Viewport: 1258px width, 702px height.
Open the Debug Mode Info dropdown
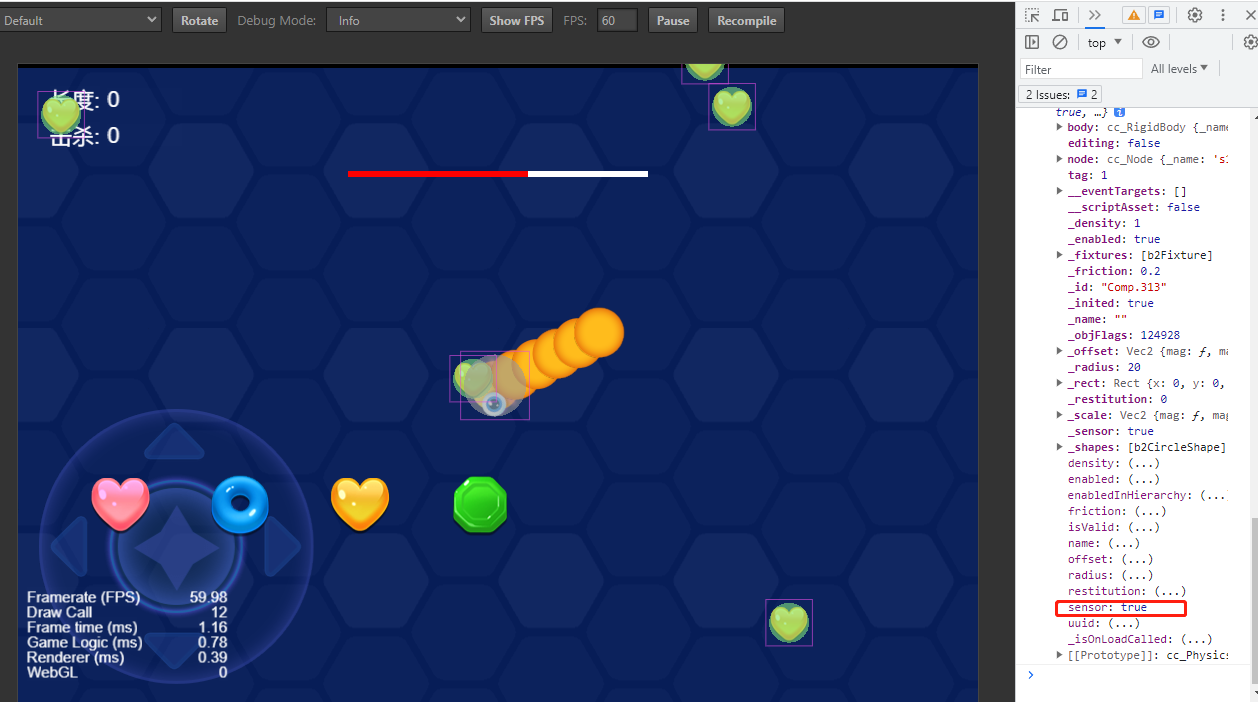398,20
